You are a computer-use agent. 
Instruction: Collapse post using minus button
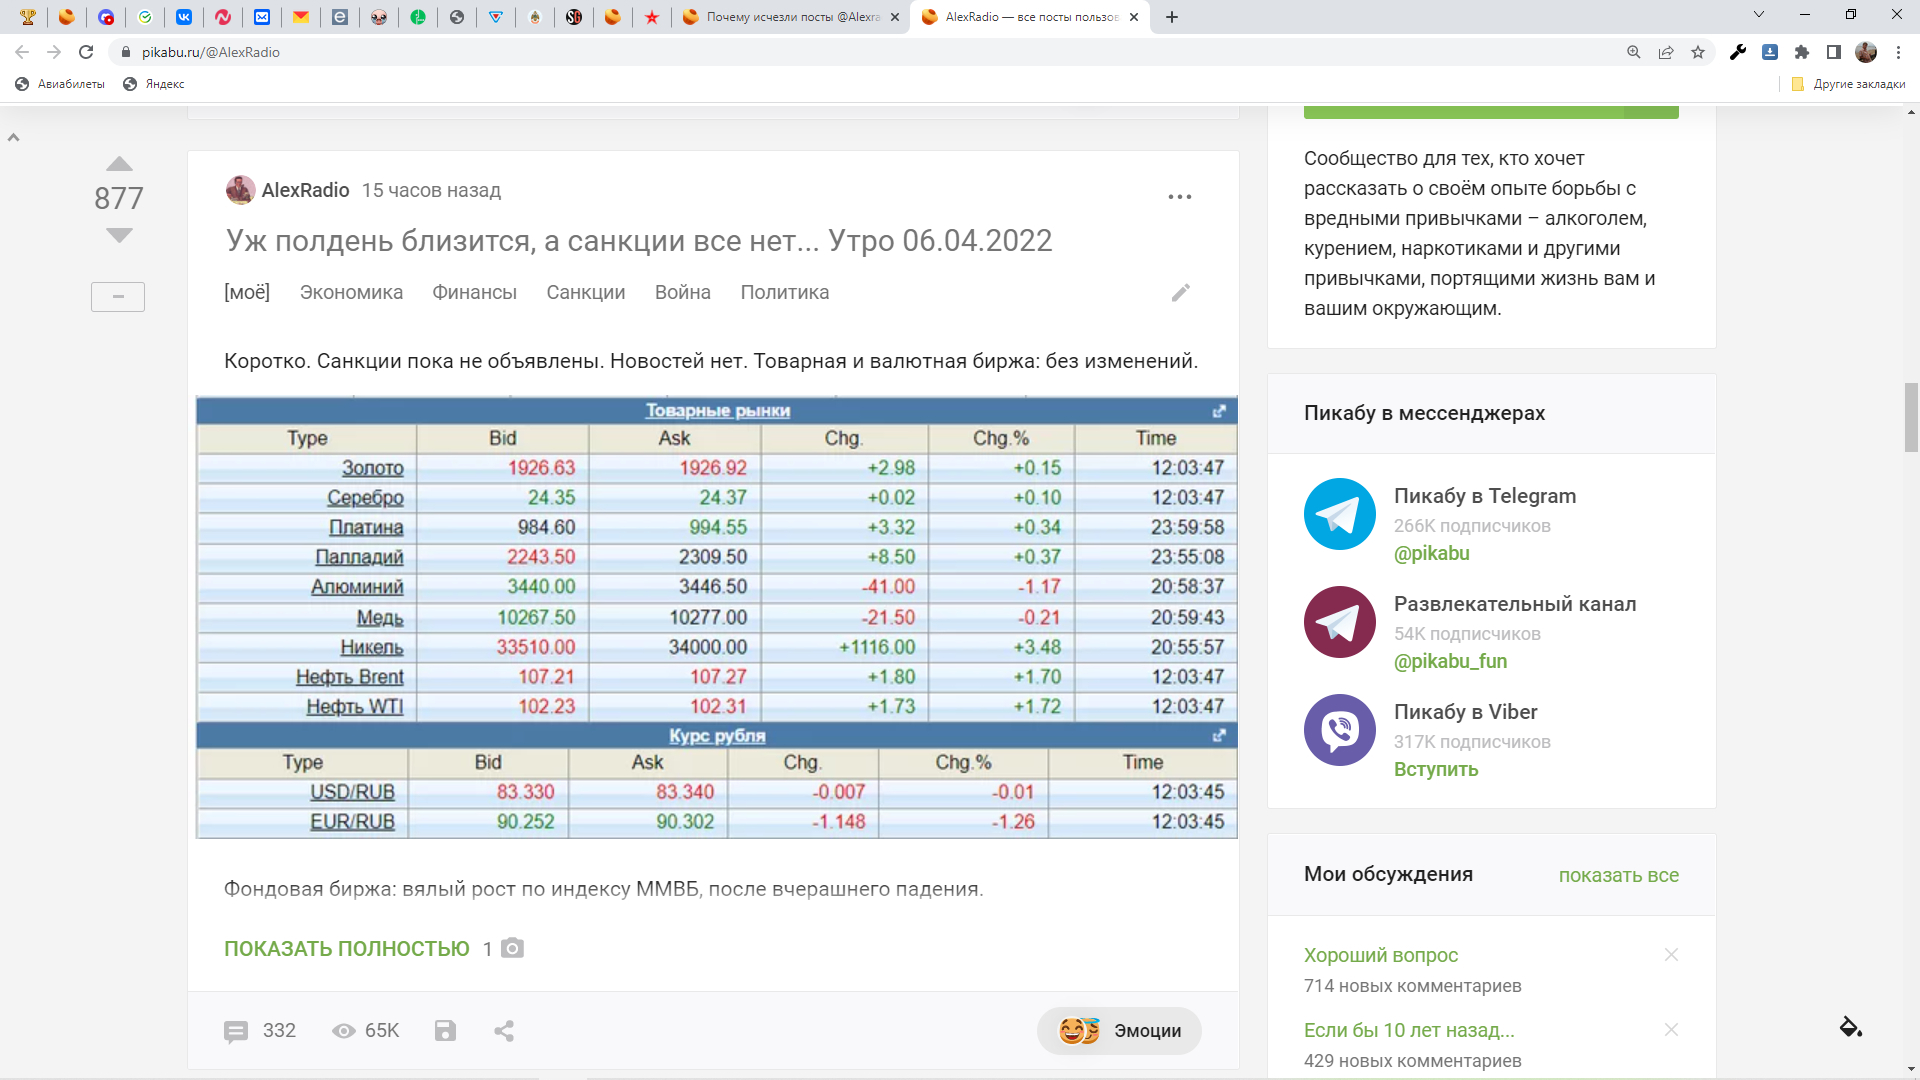118,297
